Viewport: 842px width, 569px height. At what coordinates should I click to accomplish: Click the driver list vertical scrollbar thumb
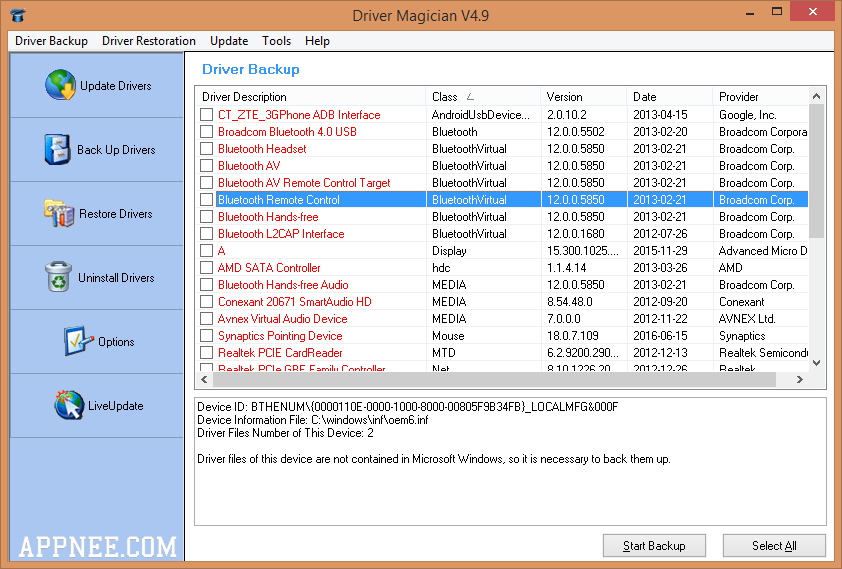816,171
